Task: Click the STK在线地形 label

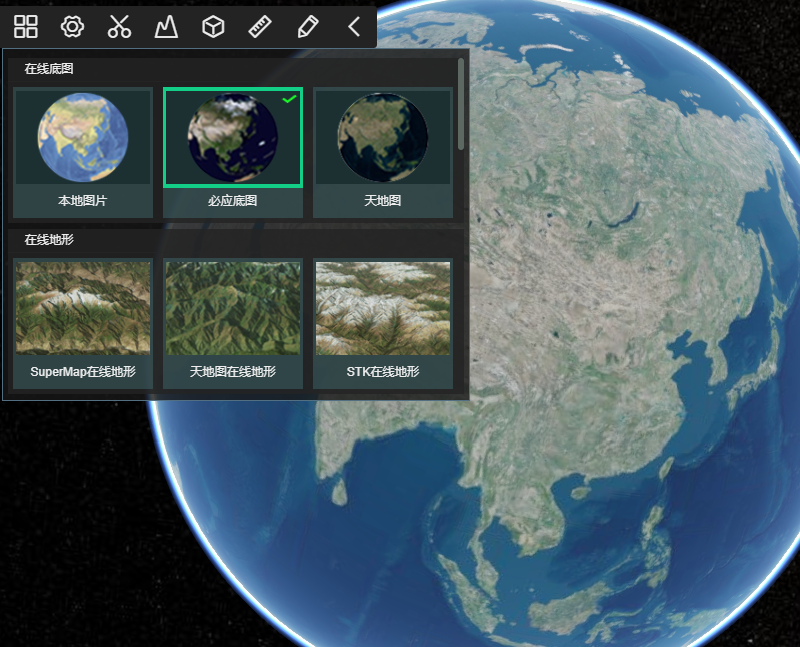Action: pyautogui.click(x=383, y=371)
